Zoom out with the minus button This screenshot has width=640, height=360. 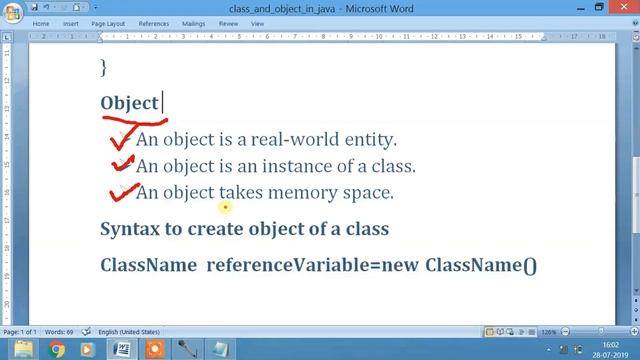point(565,331)
